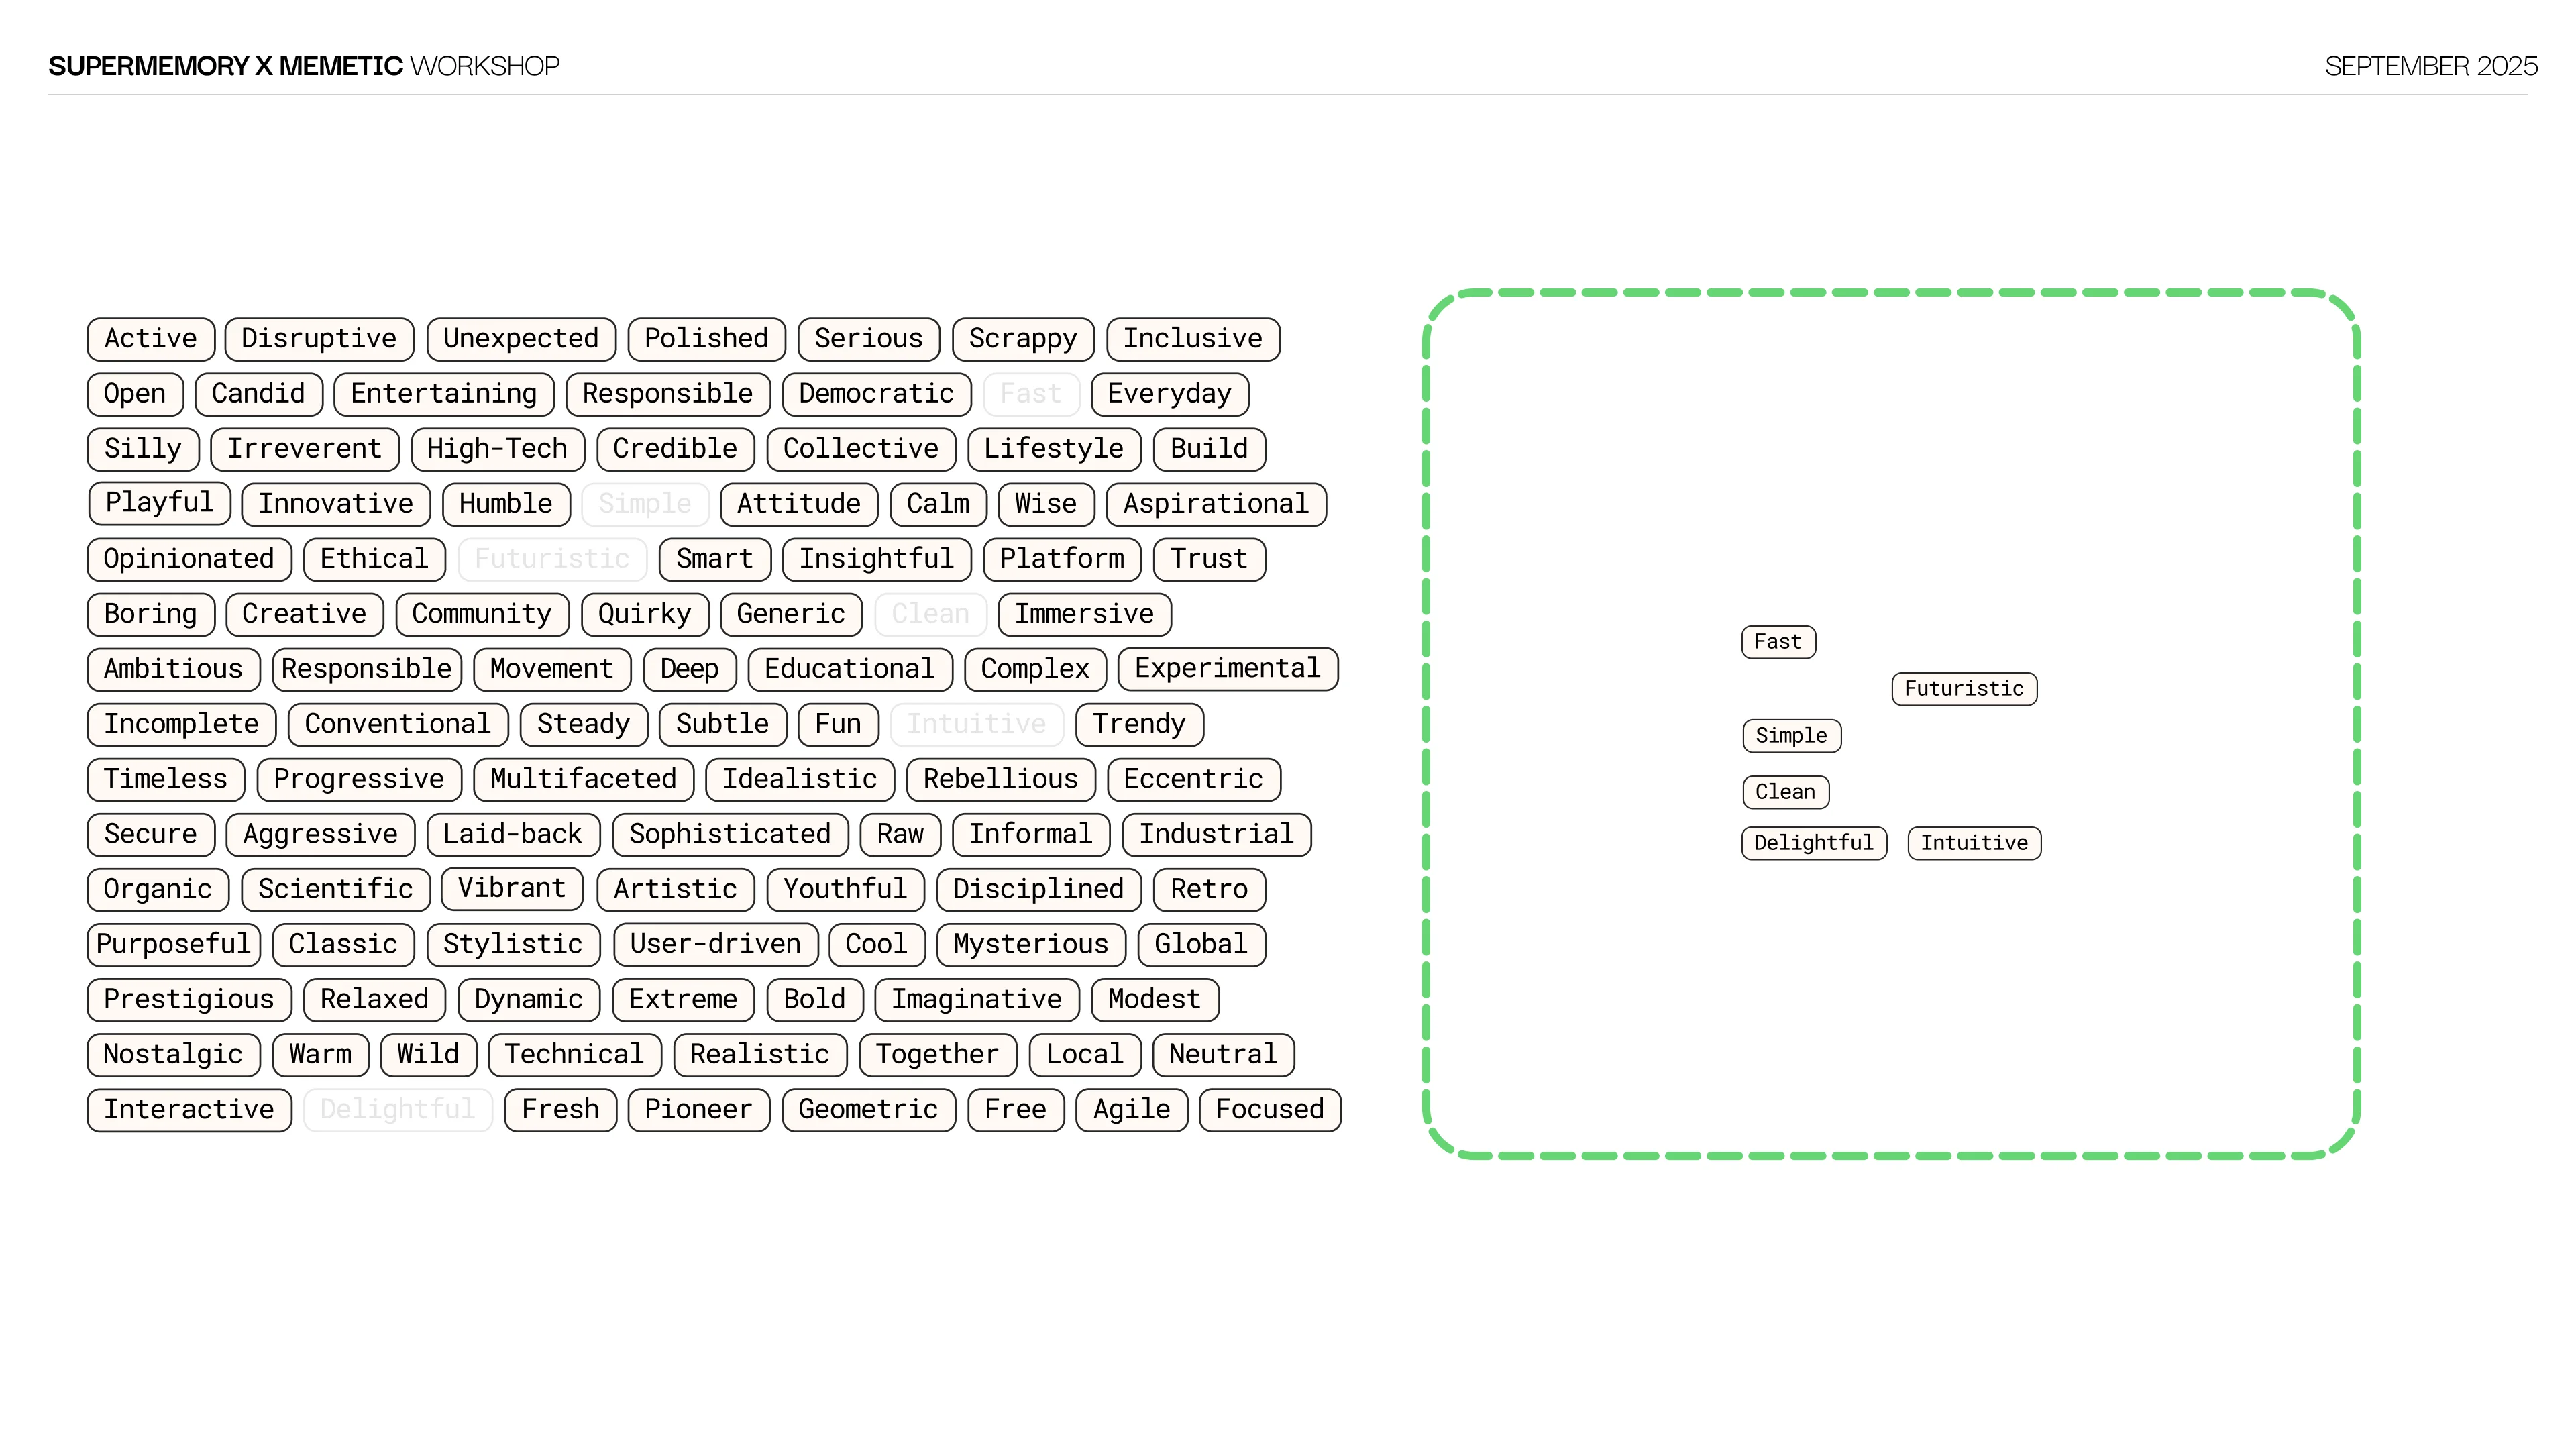Choose the Intuitive tag in dashed box
The width and height of the screenshot is (2576, 1449).
tap(1973, 843)
